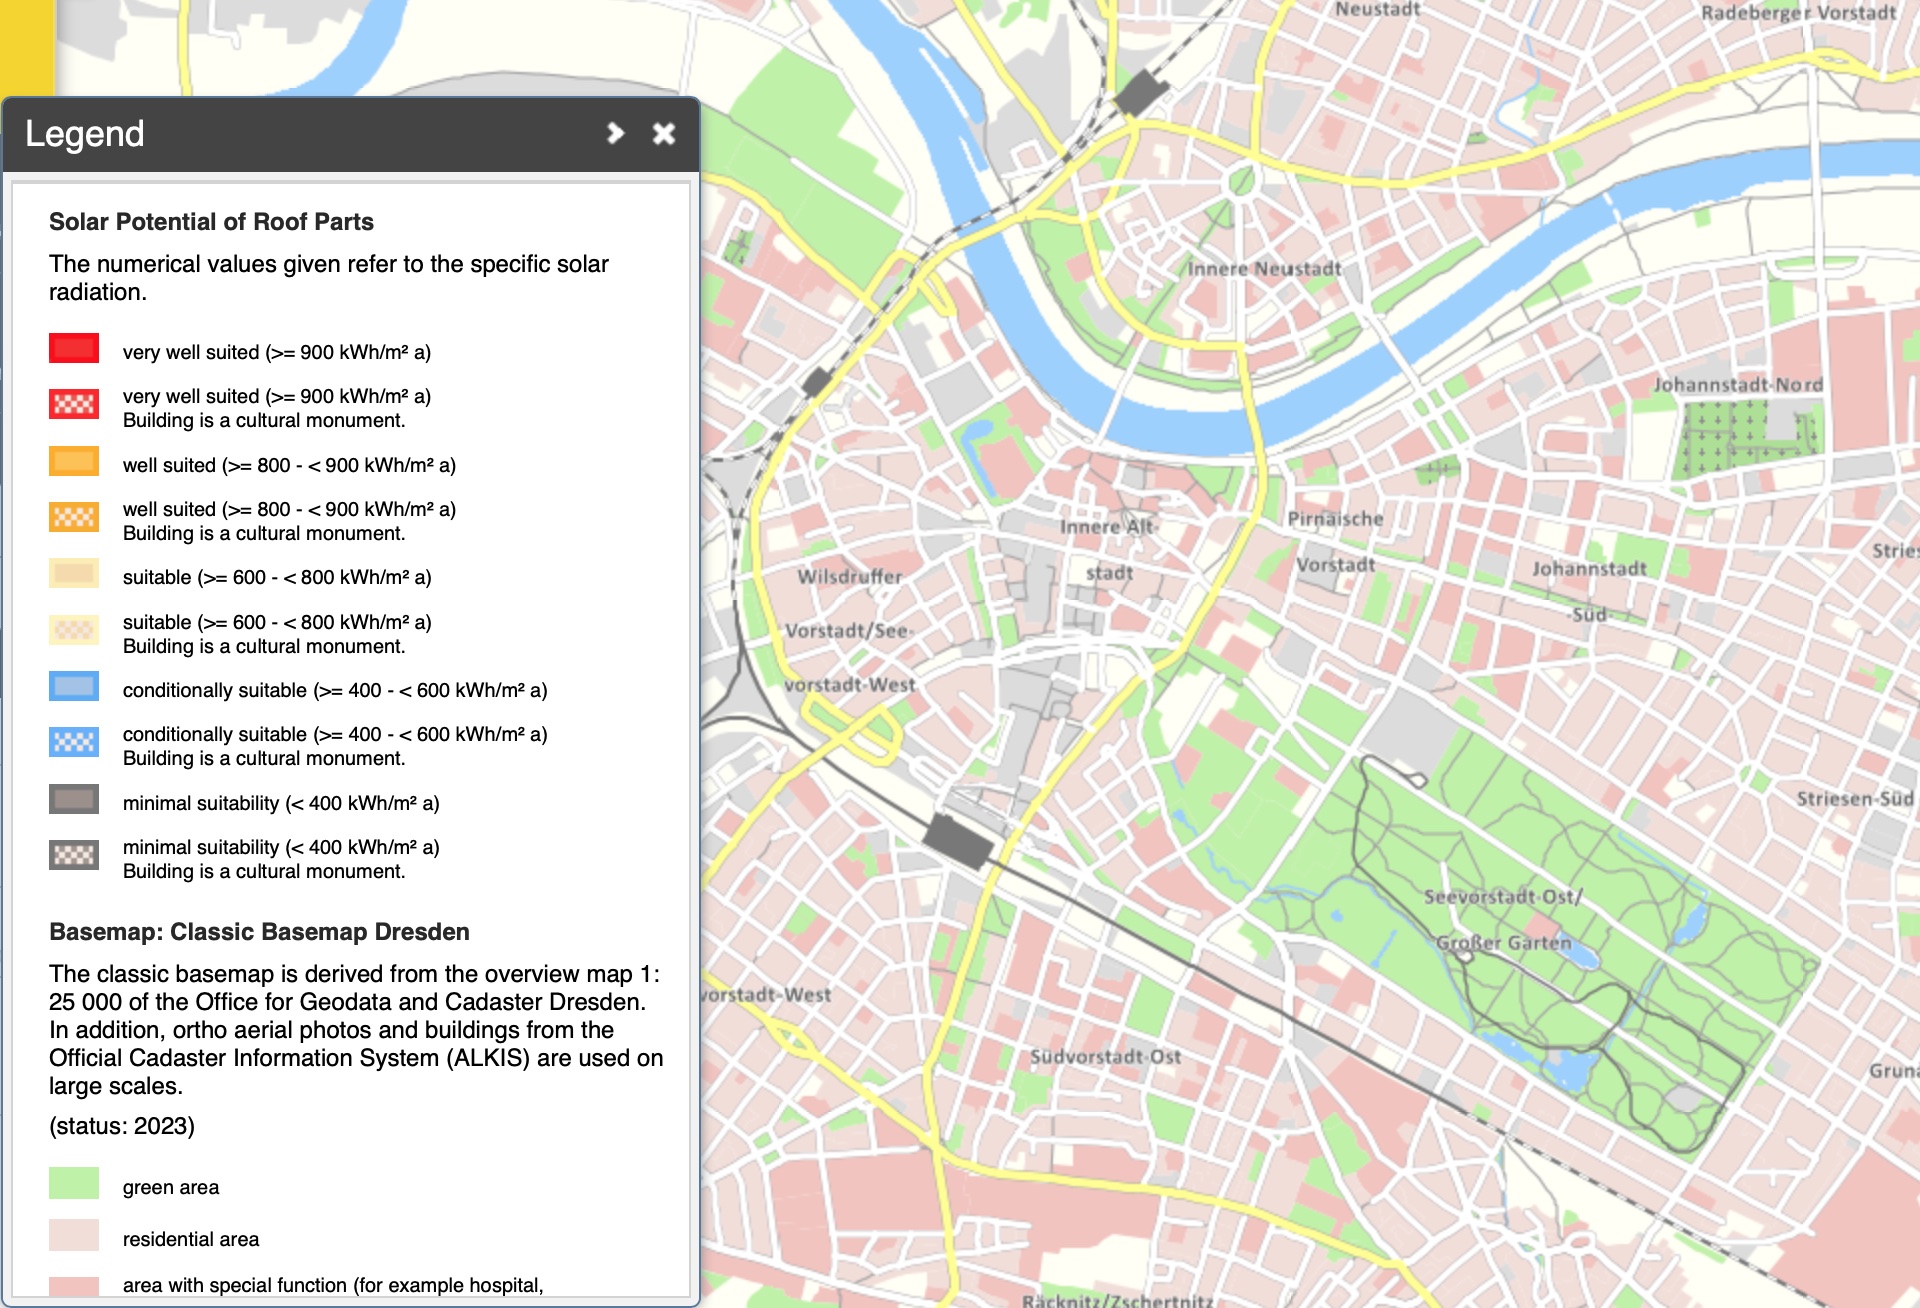The height and width of the screenshot is (1308, 1920).
Task: Click the blue 'conditionally suitable' swatch
Action: 74,687
